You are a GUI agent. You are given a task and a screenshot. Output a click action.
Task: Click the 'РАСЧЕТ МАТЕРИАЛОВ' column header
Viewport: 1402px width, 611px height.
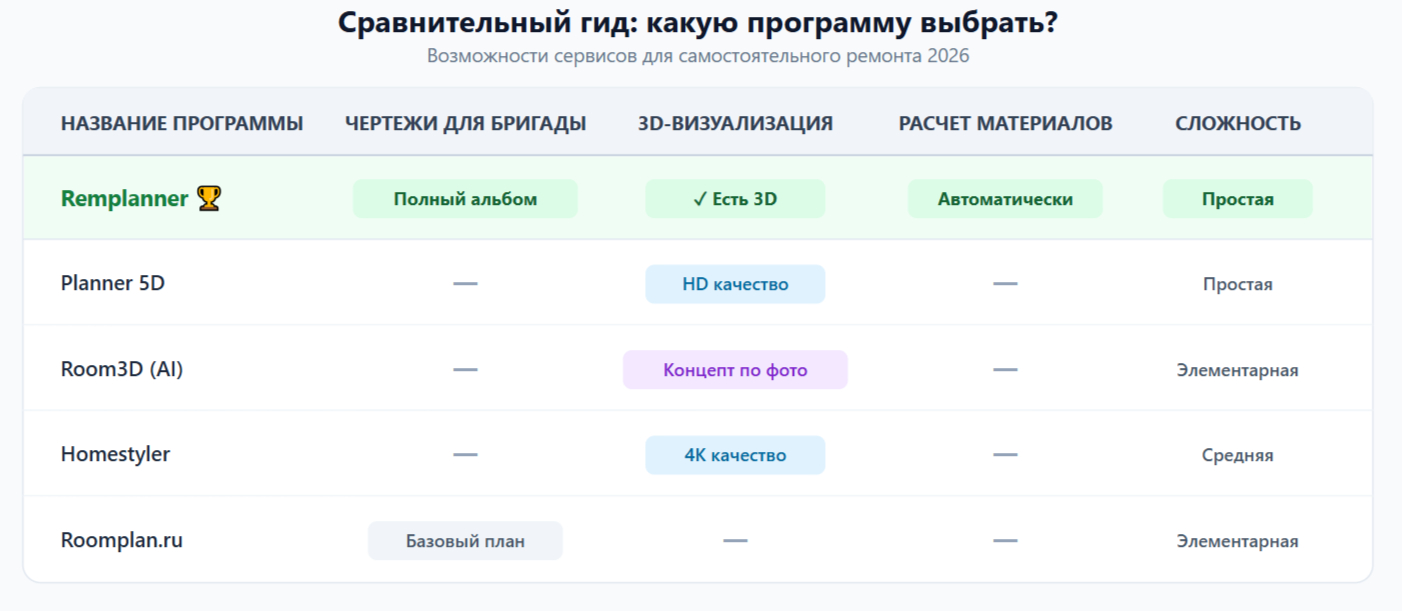tap(1005, 123)
